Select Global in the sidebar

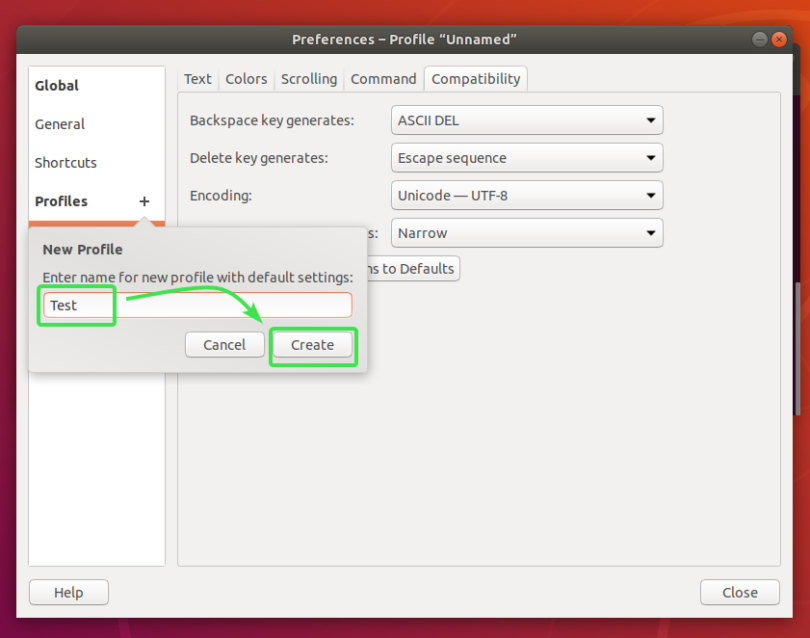coord(60,85)
